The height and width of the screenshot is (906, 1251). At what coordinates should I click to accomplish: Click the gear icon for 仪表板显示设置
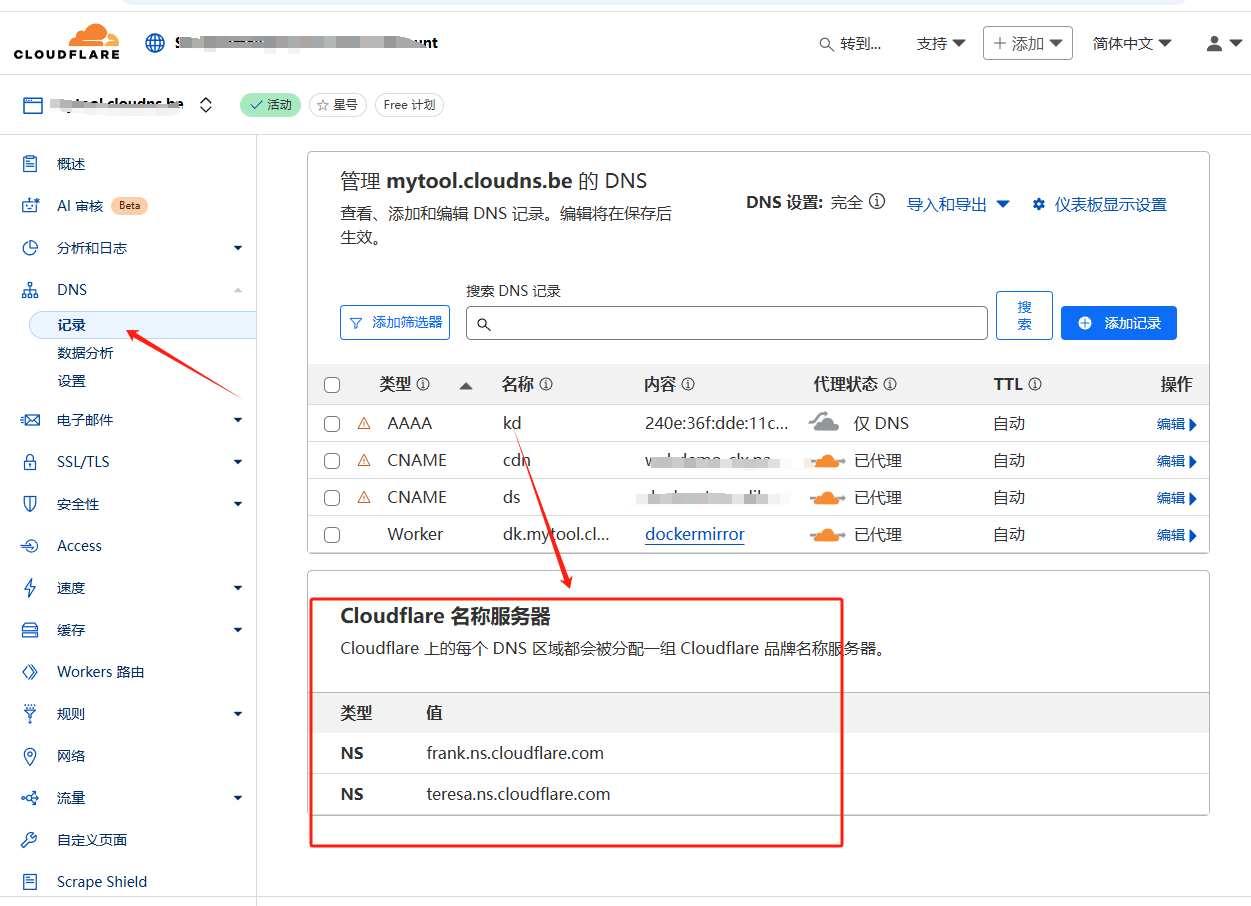pyautogui.click(x=1039, y=204)
